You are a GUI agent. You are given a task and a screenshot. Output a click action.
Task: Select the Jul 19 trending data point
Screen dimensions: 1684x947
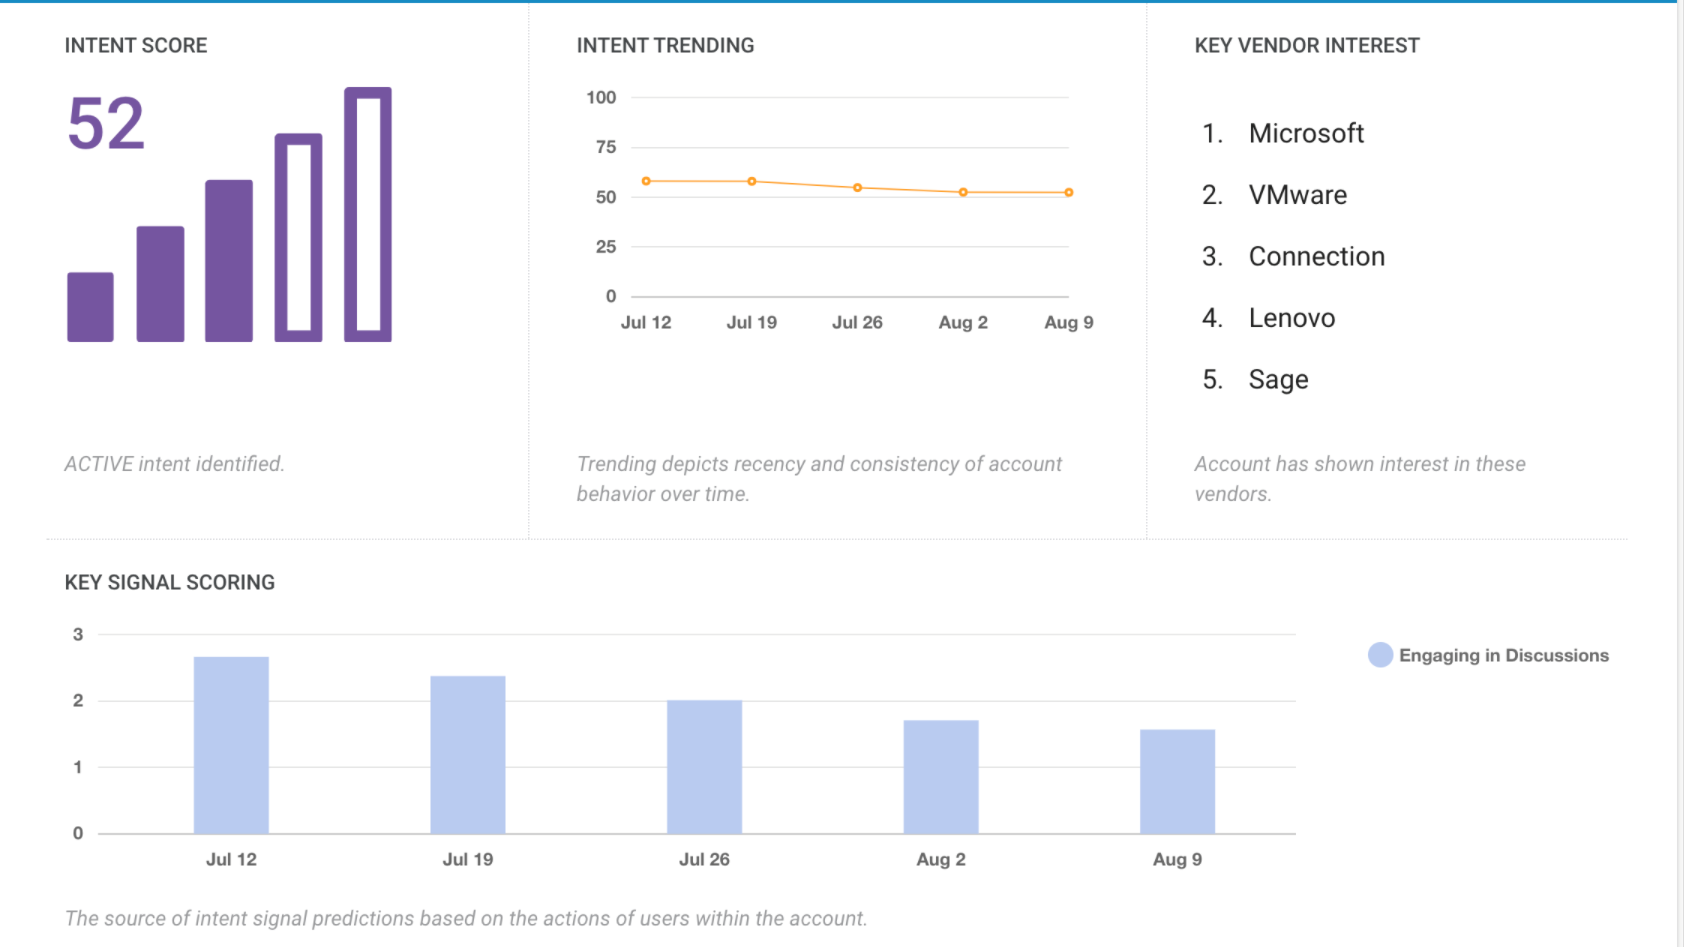tap(752, 181)
